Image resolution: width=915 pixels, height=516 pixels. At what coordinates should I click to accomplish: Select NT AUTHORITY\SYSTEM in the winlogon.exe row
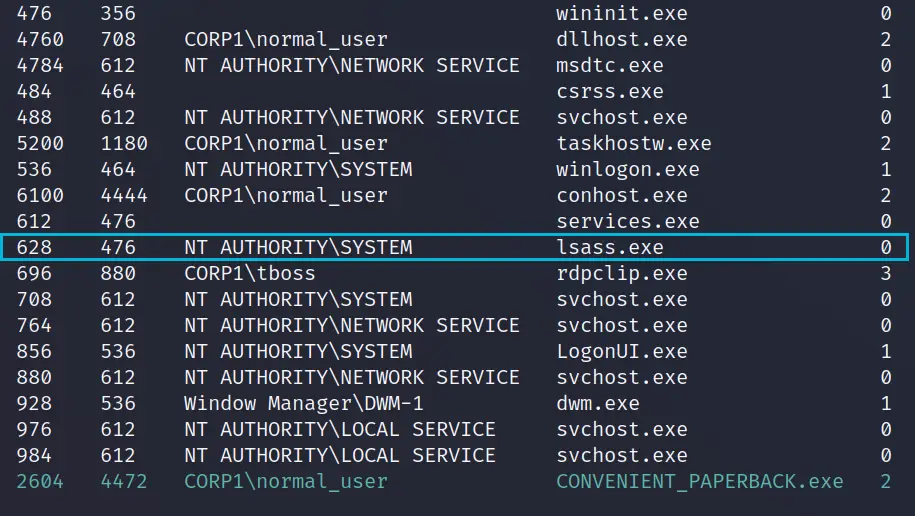[x=298, y=169]
